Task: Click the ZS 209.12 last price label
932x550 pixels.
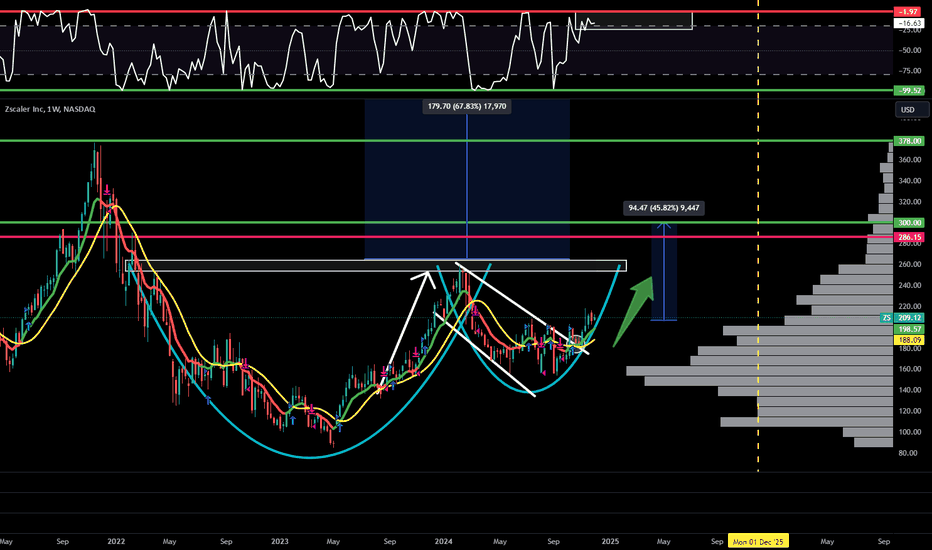Action: pyautogui.click(x=902, y=318)
